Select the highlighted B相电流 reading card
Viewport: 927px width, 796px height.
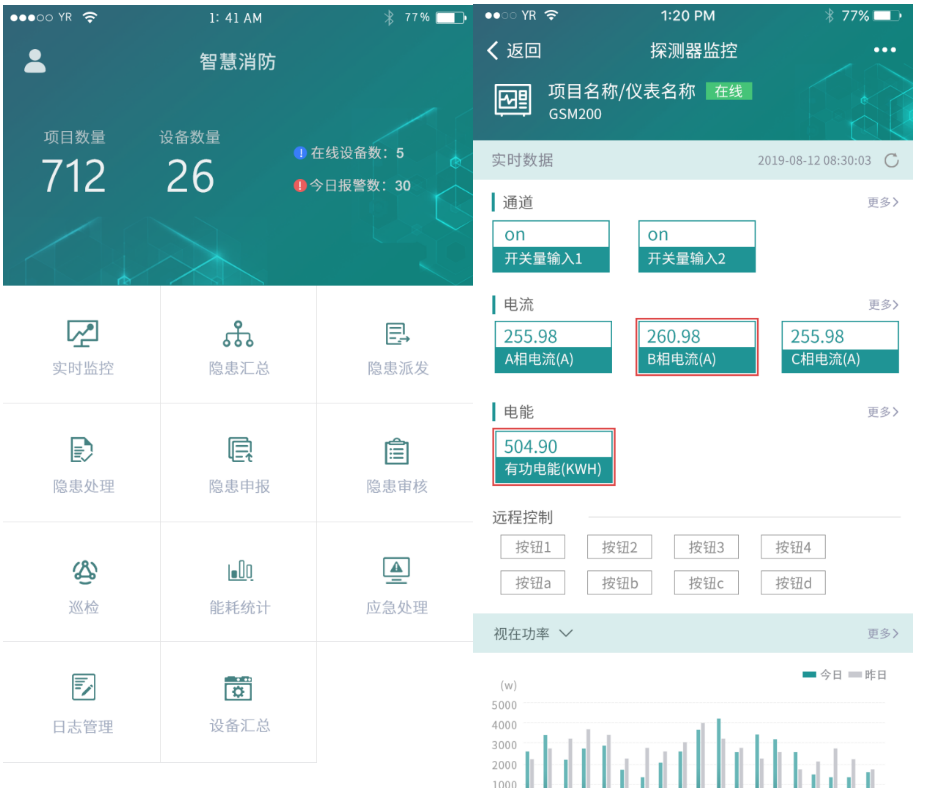696,347
